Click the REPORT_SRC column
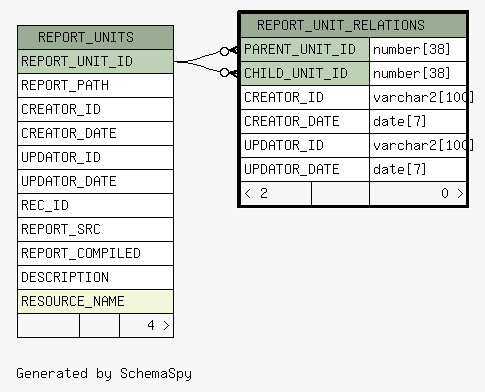This screenshot has height=392, width=485. tap(95, 229)
